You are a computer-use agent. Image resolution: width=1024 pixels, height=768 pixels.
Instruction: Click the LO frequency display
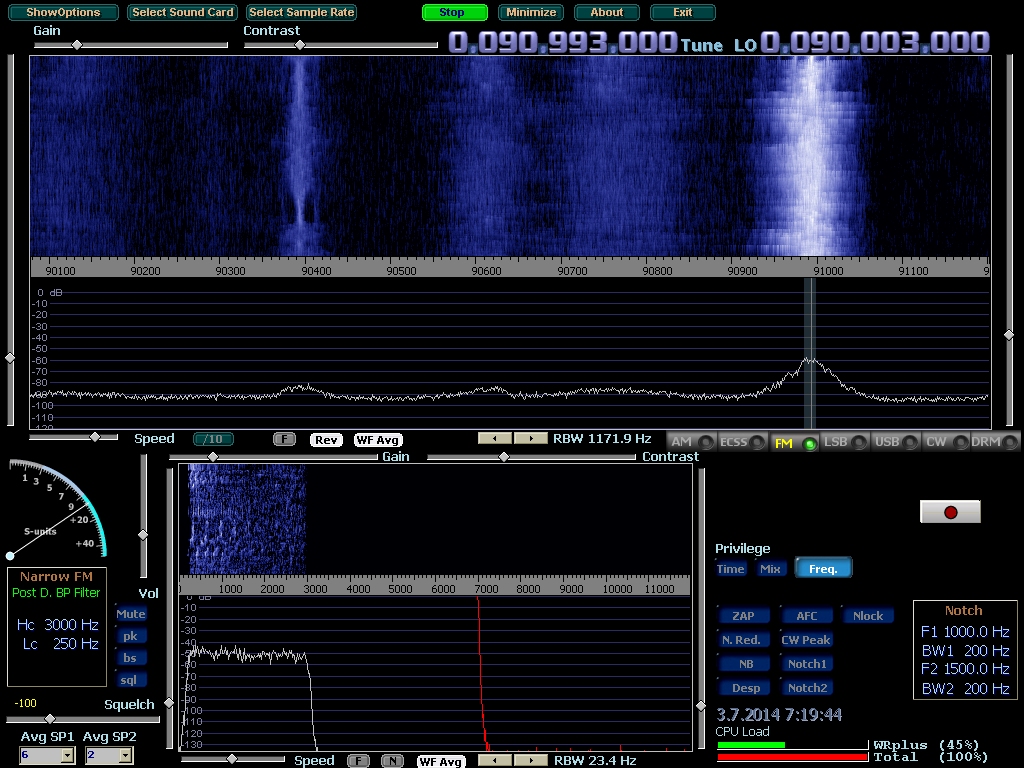point(874,42)
